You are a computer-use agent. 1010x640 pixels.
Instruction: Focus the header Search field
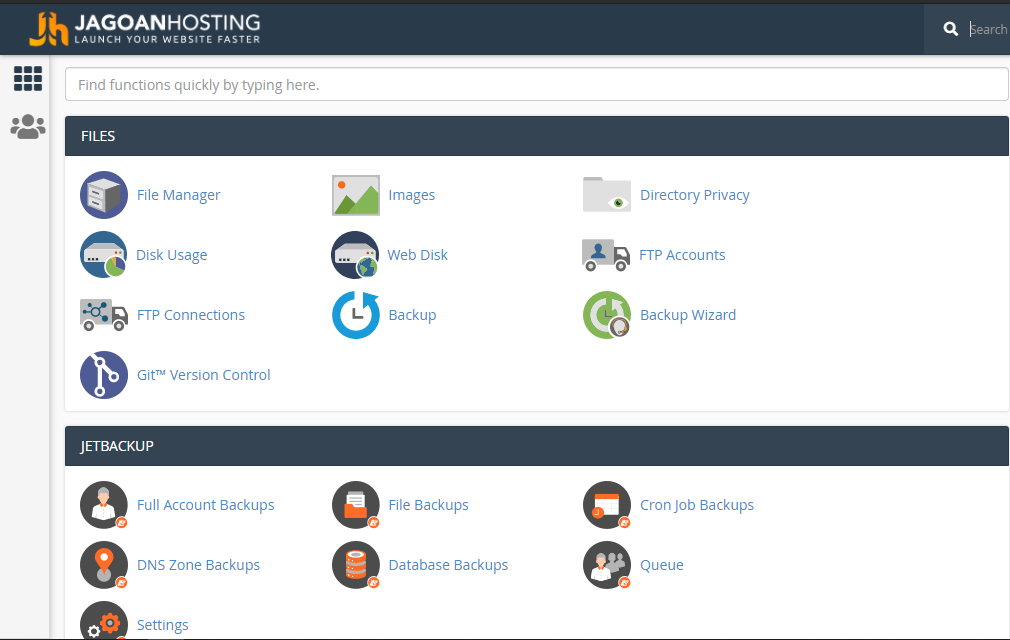[x=988, y=29]
